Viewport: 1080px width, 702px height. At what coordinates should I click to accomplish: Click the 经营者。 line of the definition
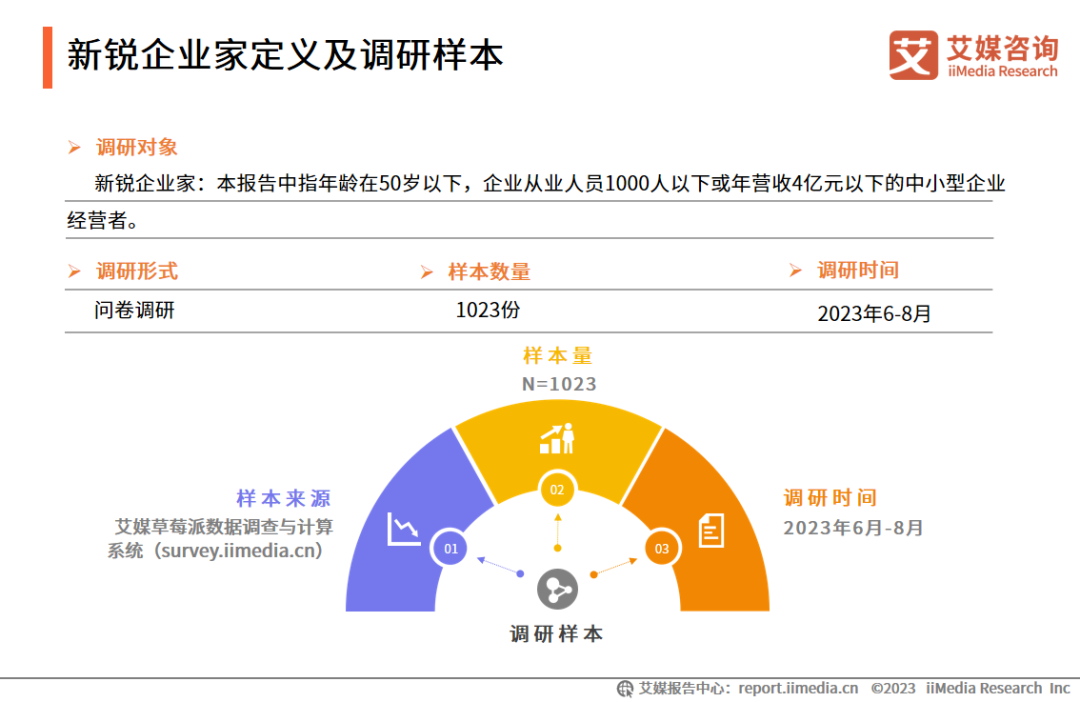click(x=103, y=220)
